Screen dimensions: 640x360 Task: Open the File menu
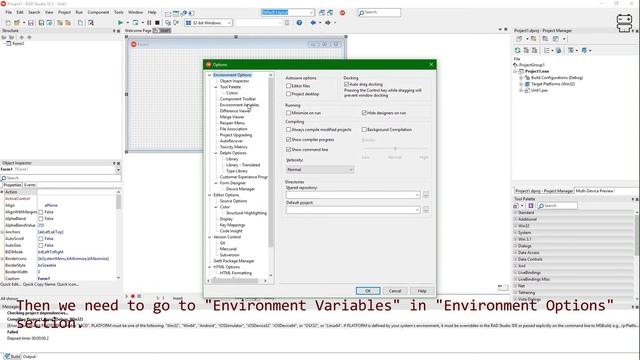tap(9, 12)
